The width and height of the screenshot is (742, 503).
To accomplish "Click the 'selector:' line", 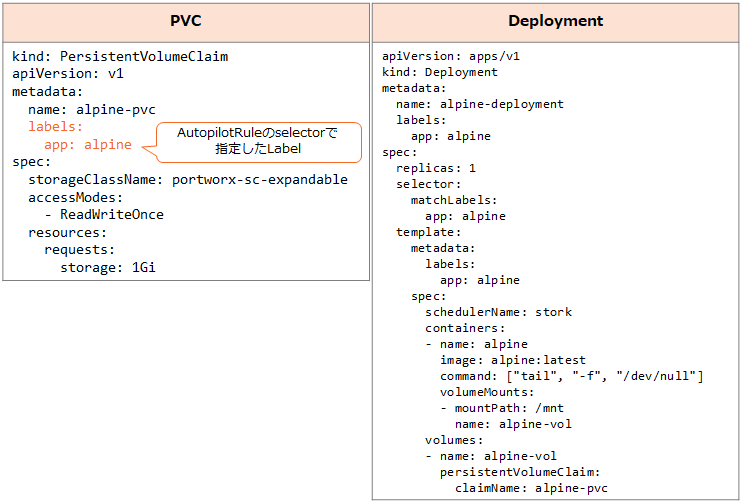I will point(429,184).
